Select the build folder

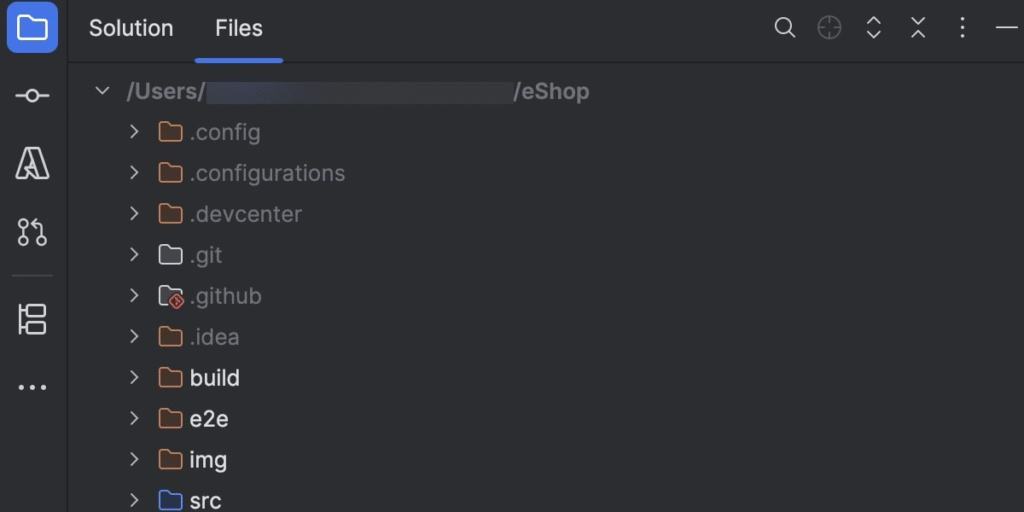coord(214,378)
